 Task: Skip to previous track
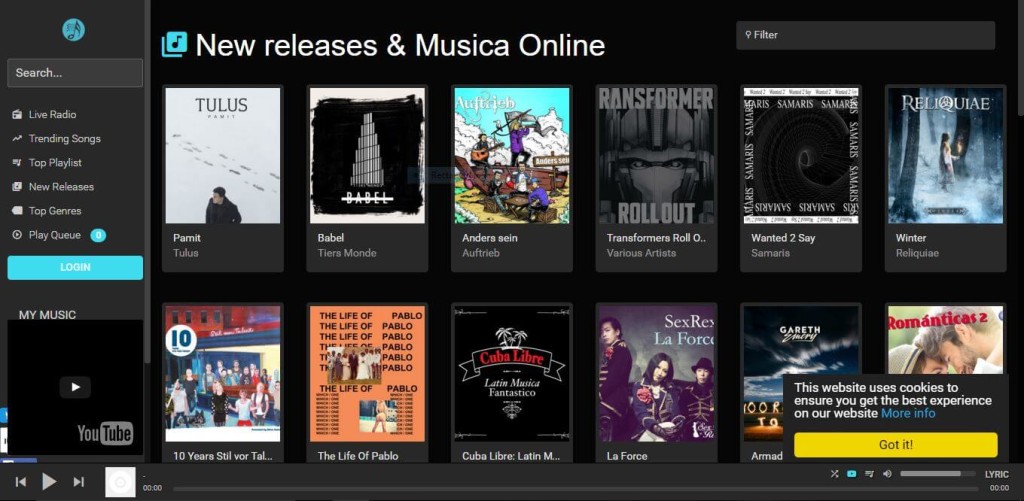click(x=21, y=482)
